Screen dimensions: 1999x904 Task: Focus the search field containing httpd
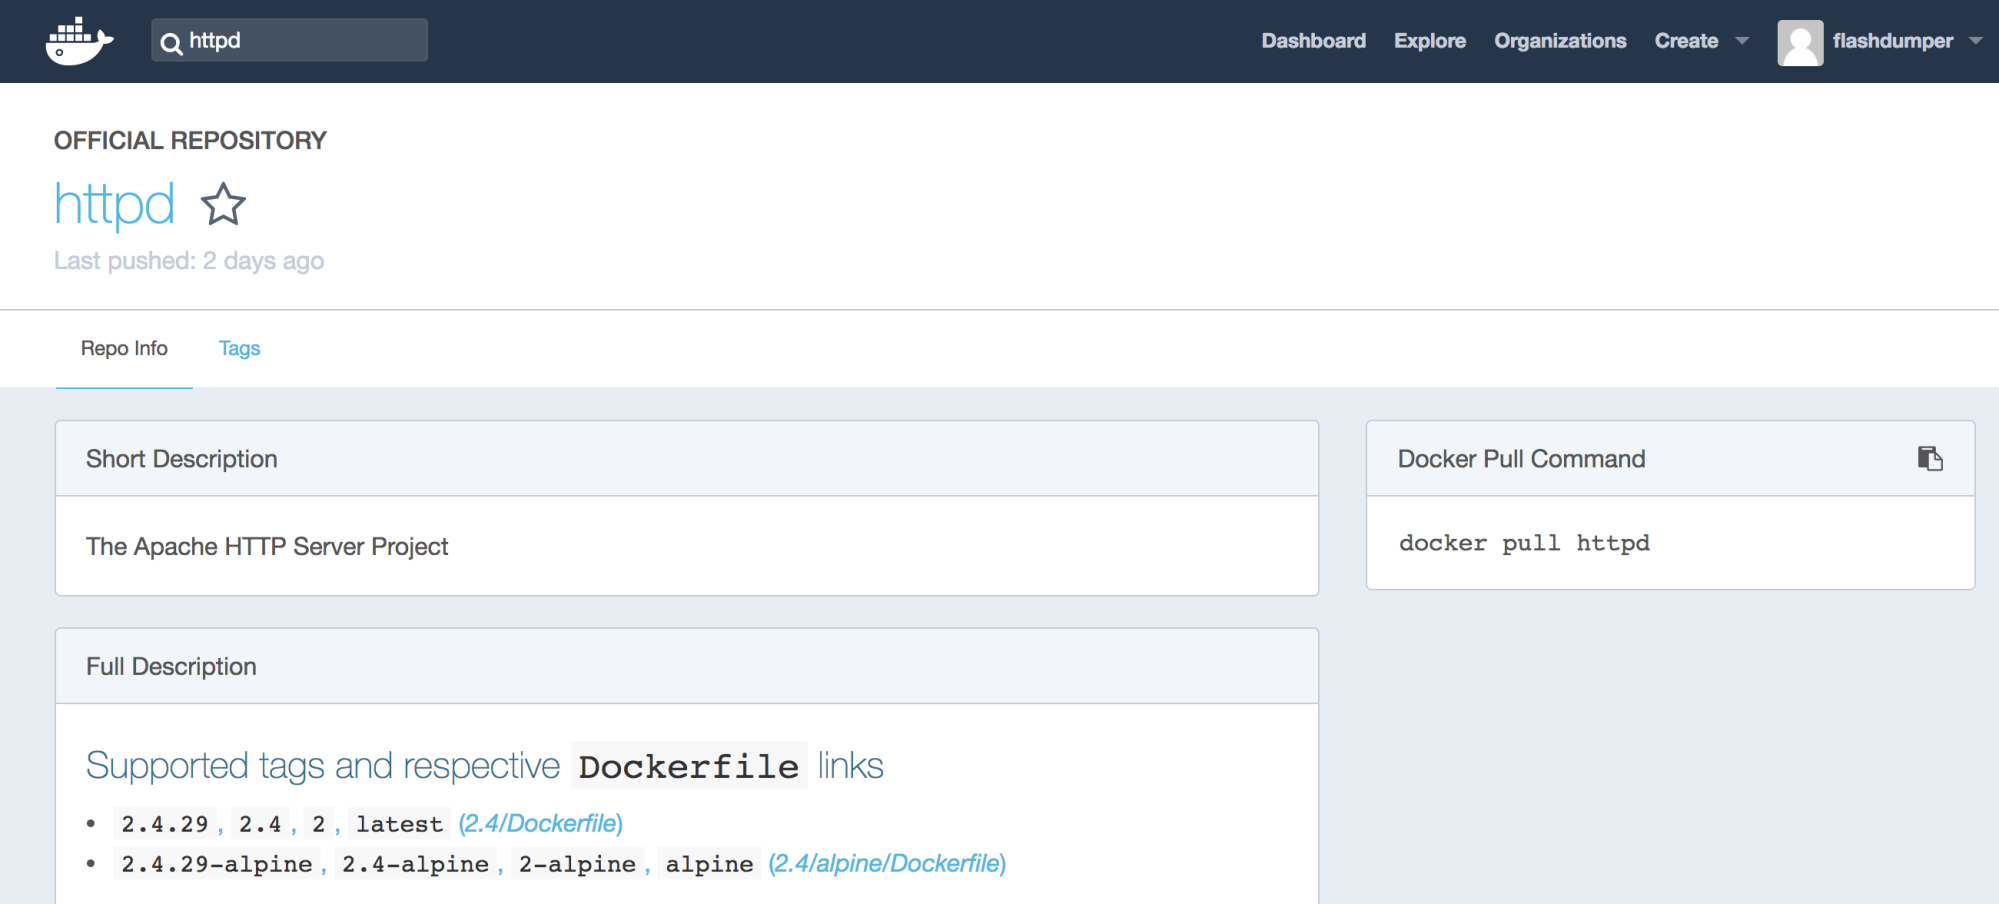pyautogui.click(x=300, y=41)
